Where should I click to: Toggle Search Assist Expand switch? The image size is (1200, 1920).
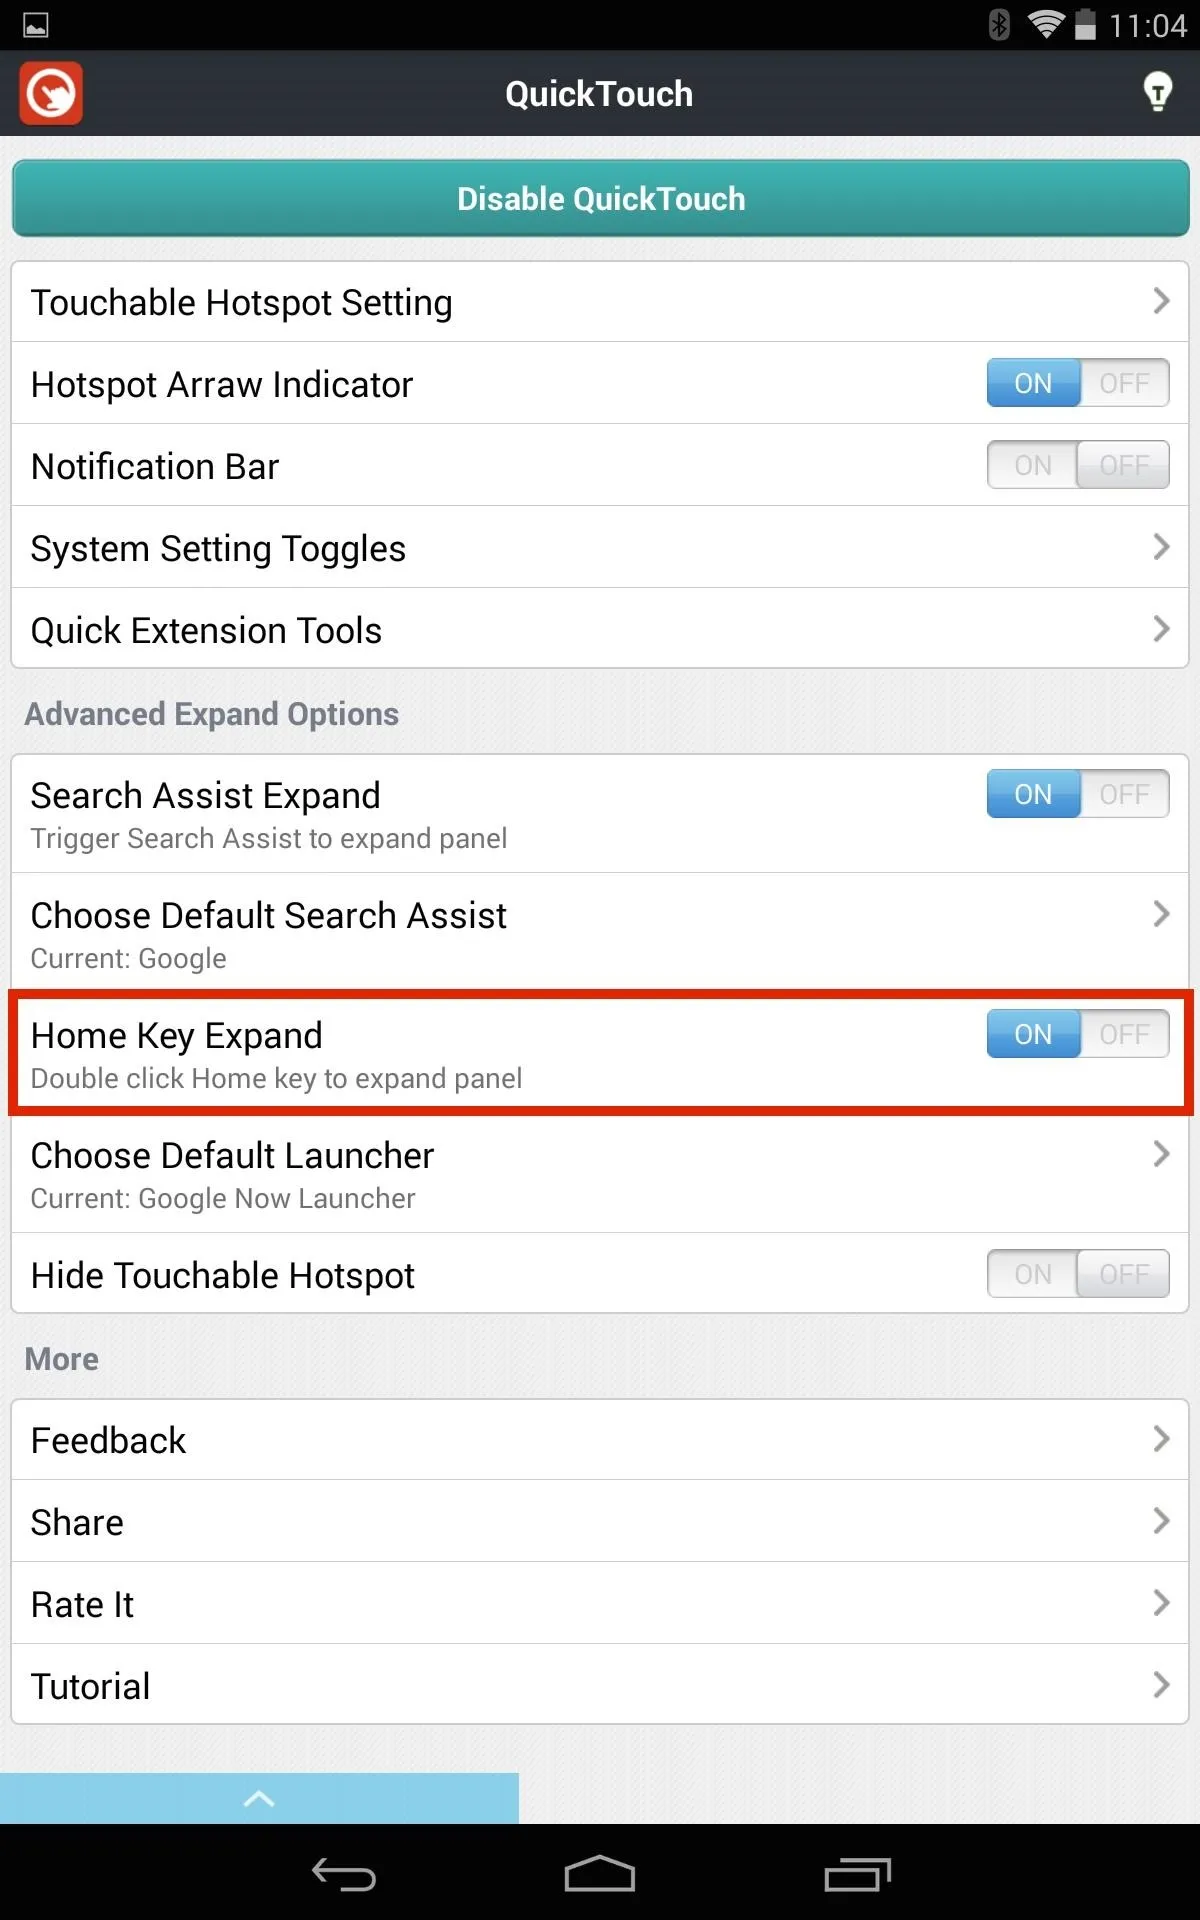1078,794
